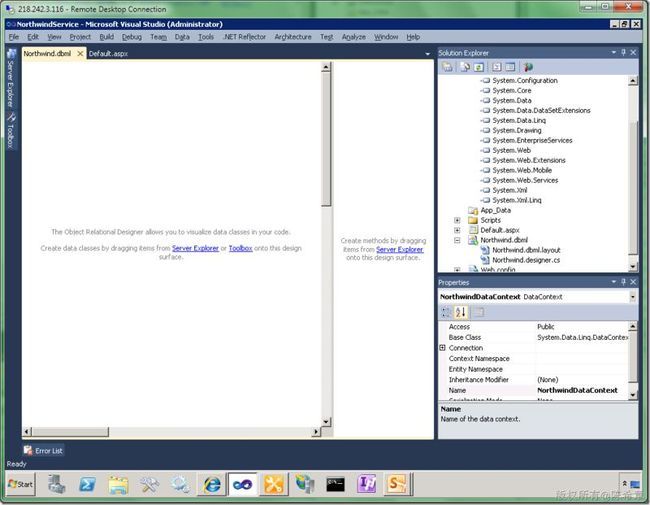Open Server Manager from the taskbar
The image size is (650, 505).
click(x=56, y=484)
